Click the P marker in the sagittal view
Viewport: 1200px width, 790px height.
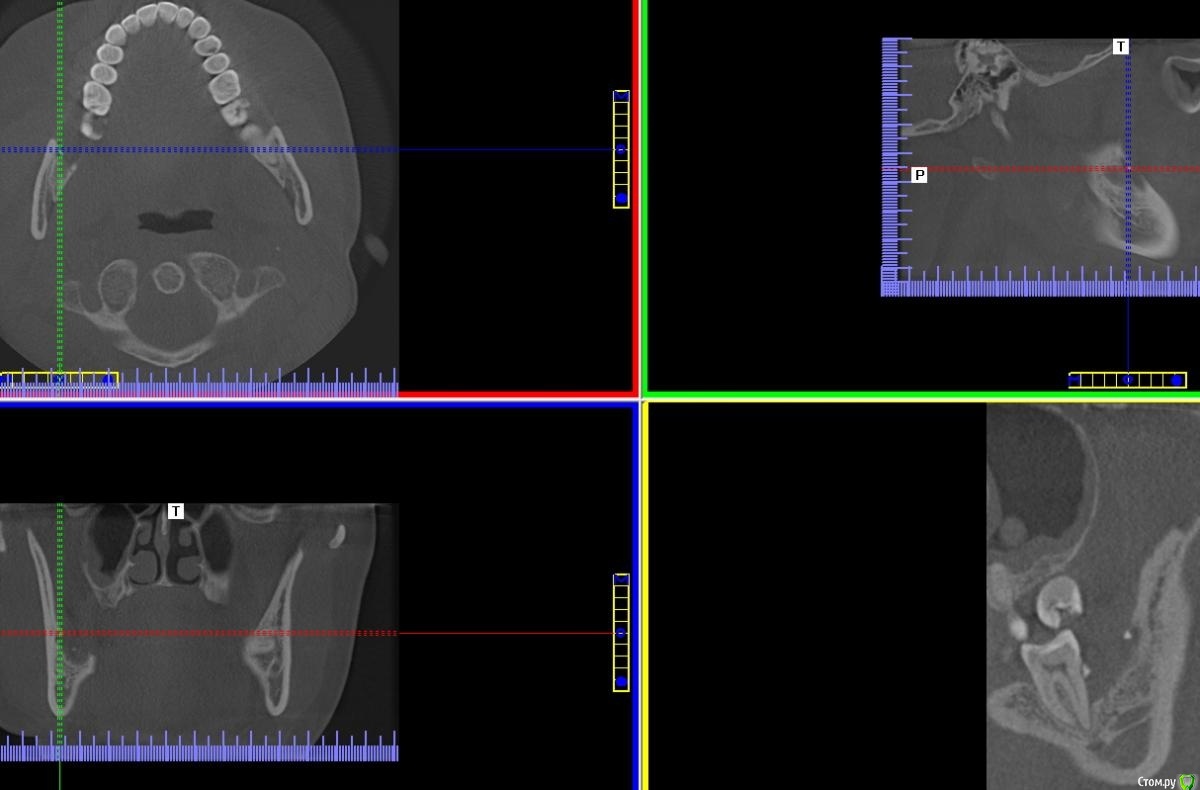click(919, 175)
